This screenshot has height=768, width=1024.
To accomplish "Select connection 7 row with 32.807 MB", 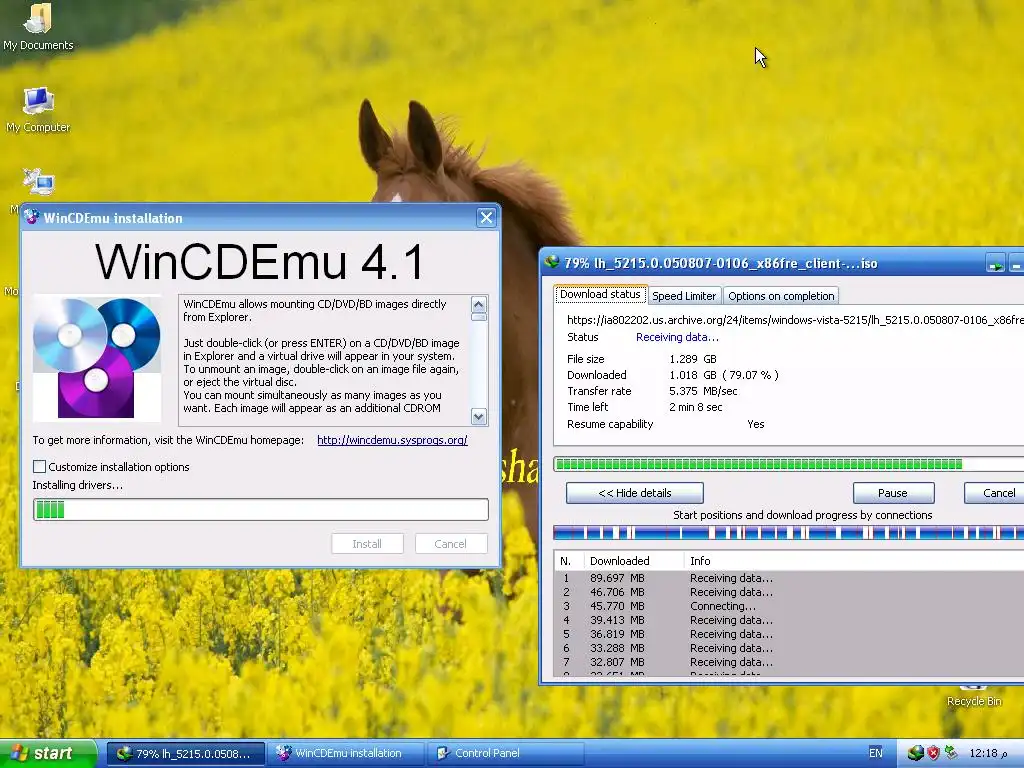I will pos(790,662).
